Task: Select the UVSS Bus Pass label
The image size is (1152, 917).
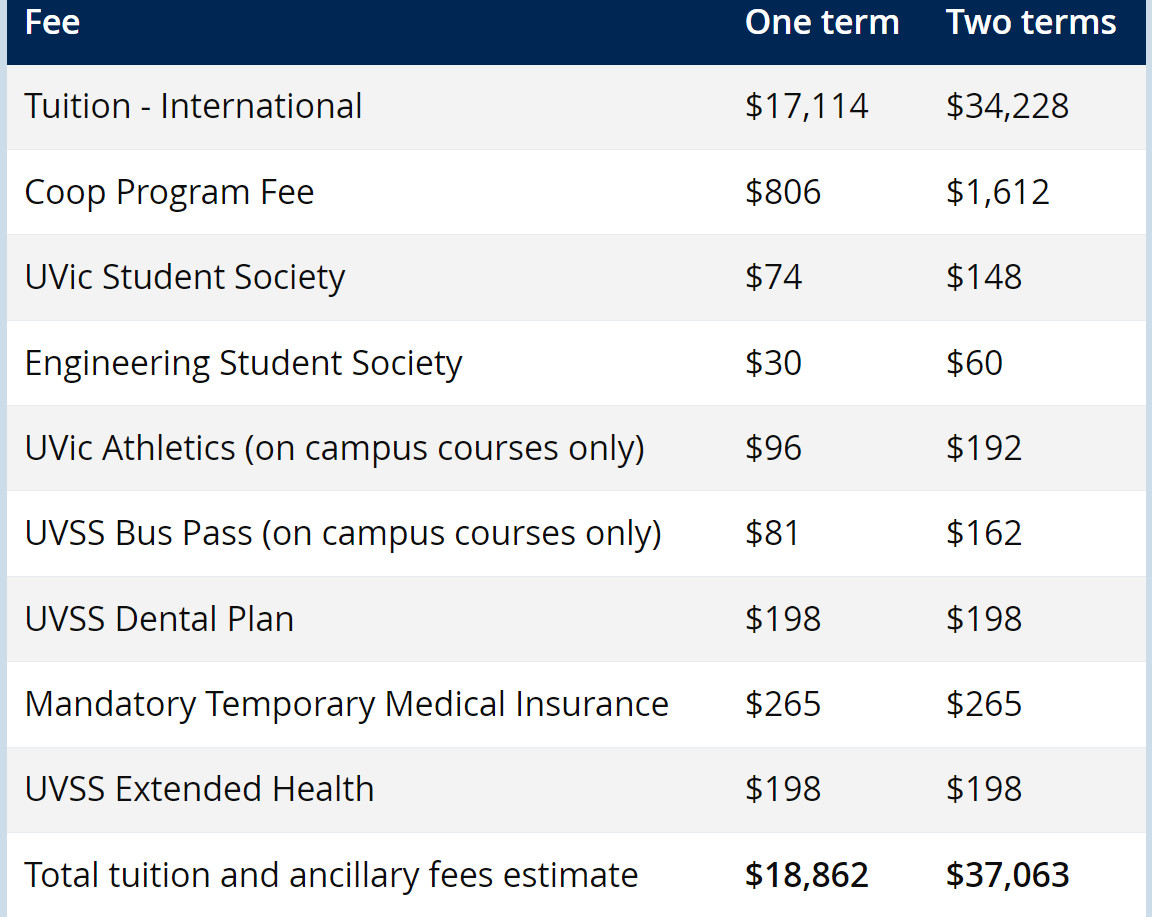Action: (343, 533)
